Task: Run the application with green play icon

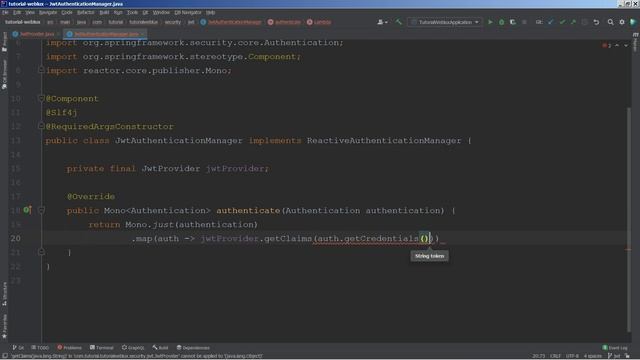Action: (x=490, y=22)
